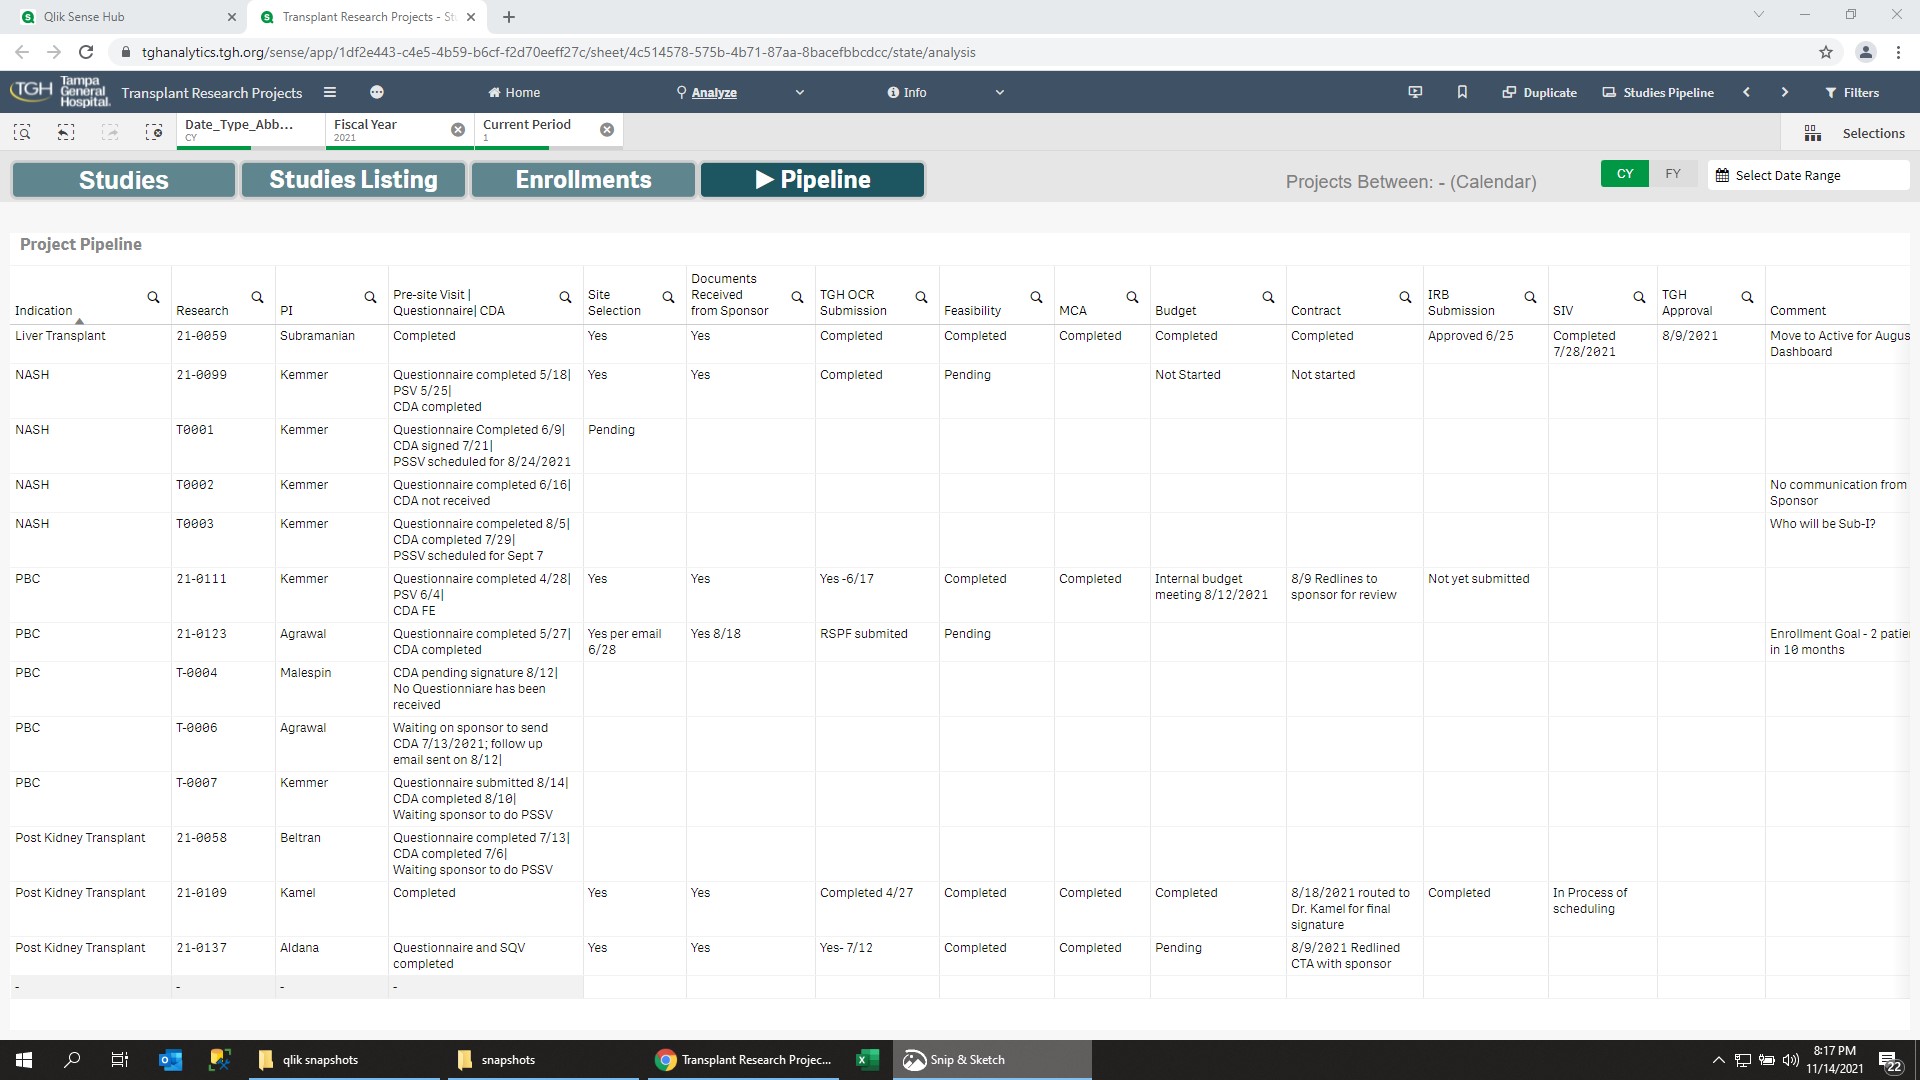
Task: Expand the Analyze dropdown
Action: pos(799,91)
